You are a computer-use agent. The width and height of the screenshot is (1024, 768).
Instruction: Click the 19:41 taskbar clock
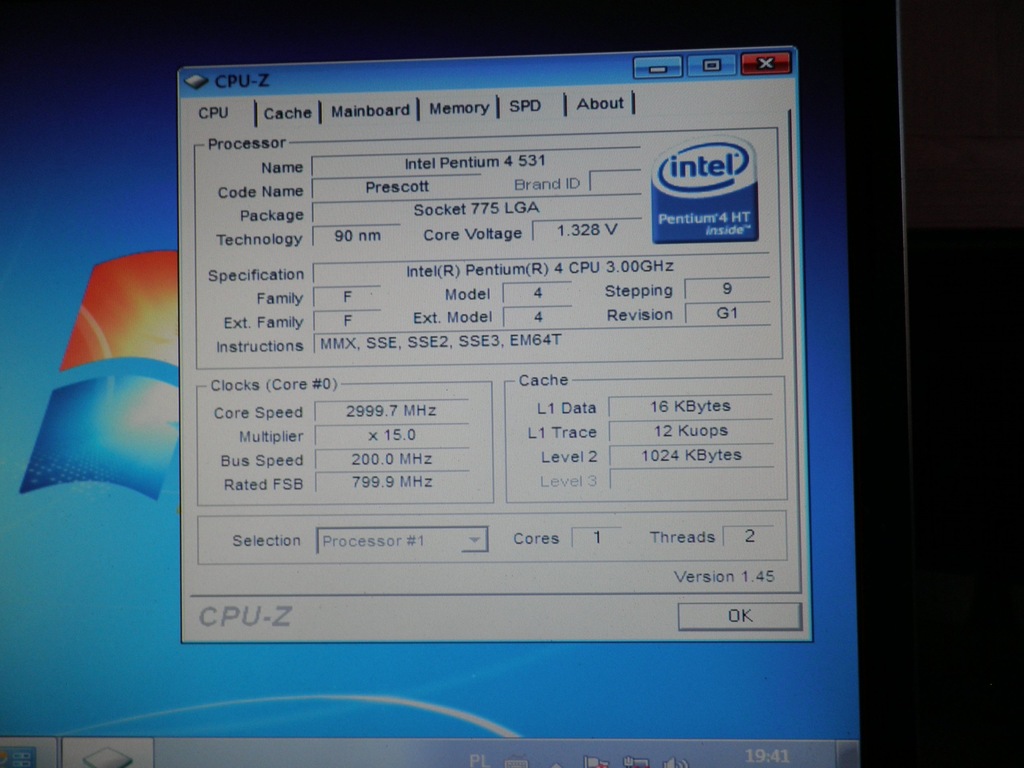pyautogui.click(x=767, y=756)
